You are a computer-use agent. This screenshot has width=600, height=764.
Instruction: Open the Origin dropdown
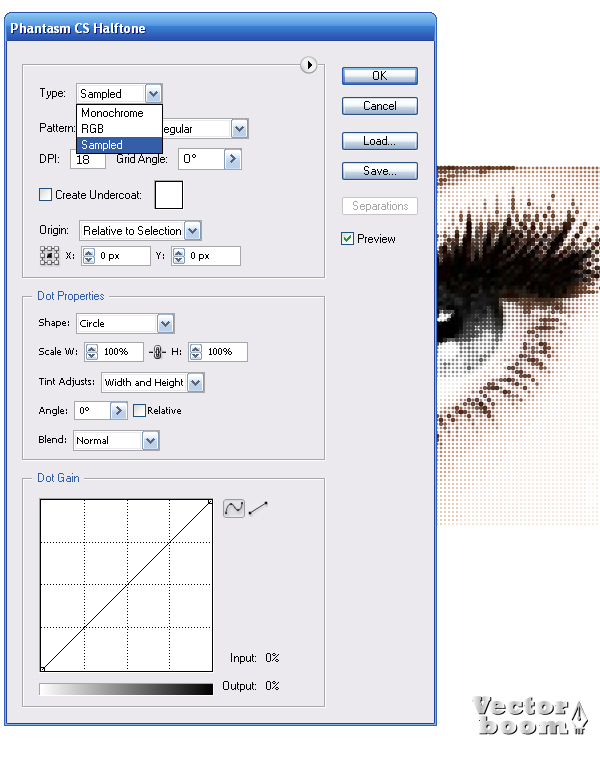(193, 230)
